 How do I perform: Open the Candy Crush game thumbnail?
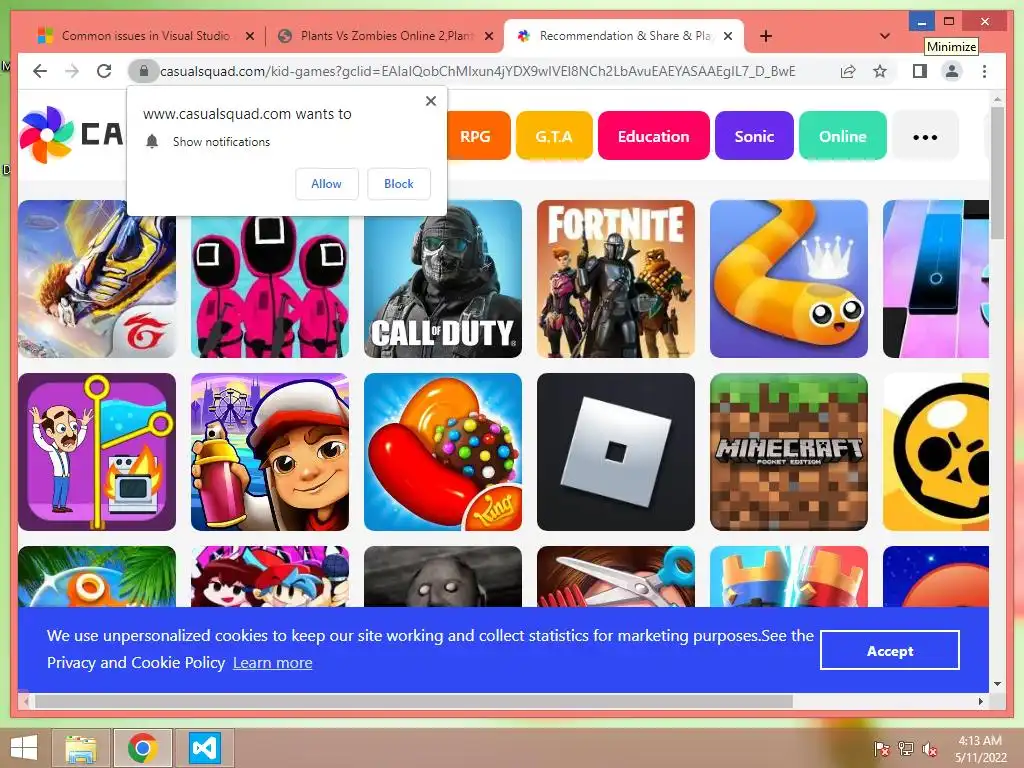pos(443,452)
